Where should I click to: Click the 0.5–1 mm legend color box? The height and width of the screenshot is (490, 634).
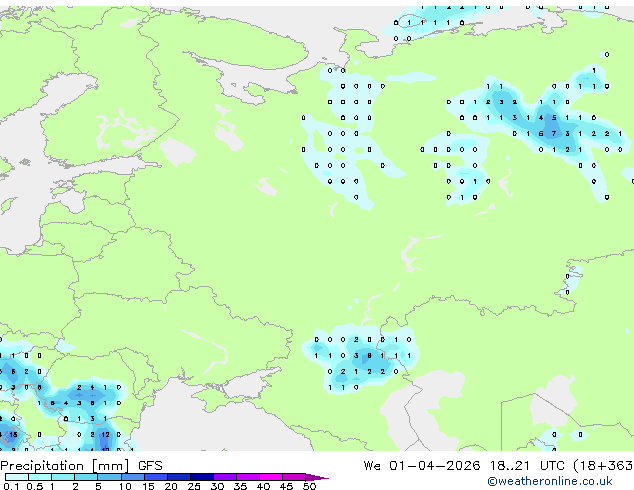pos(40,477)
